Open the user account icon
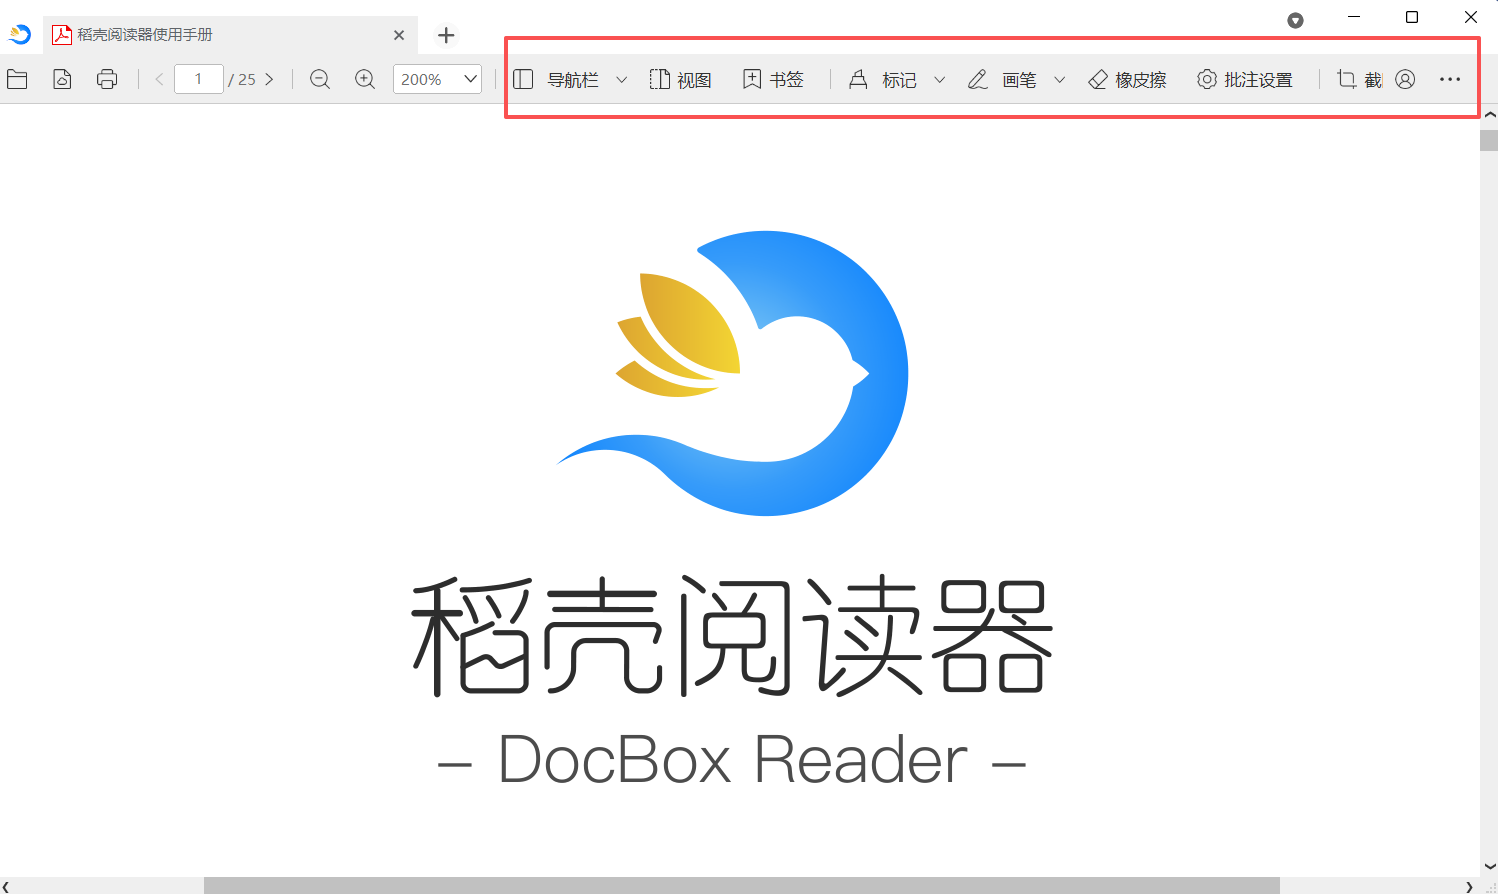Viewport: 1498px width, 894px height. click(x=1405, y=79)
